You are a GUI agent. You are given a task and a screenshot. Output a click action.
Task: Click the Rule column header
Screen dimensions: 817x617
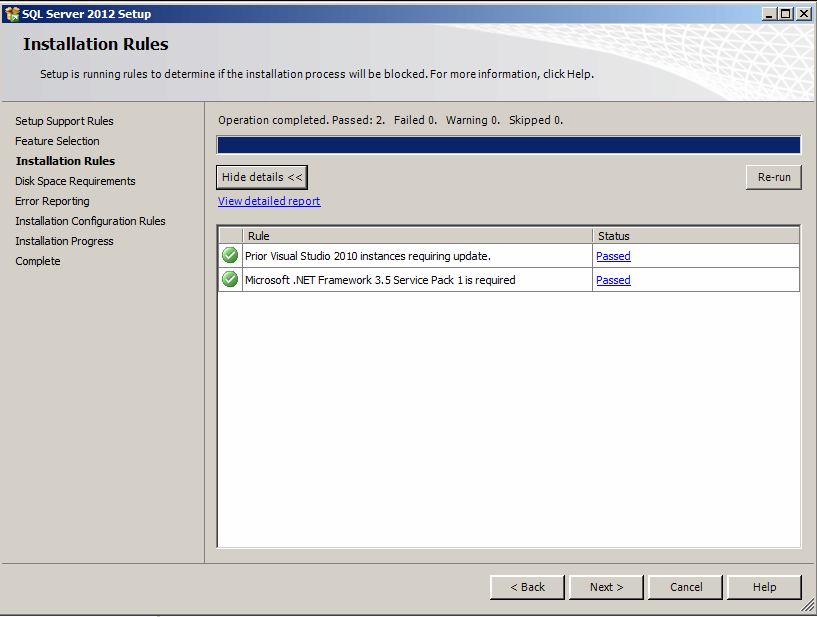417,236
